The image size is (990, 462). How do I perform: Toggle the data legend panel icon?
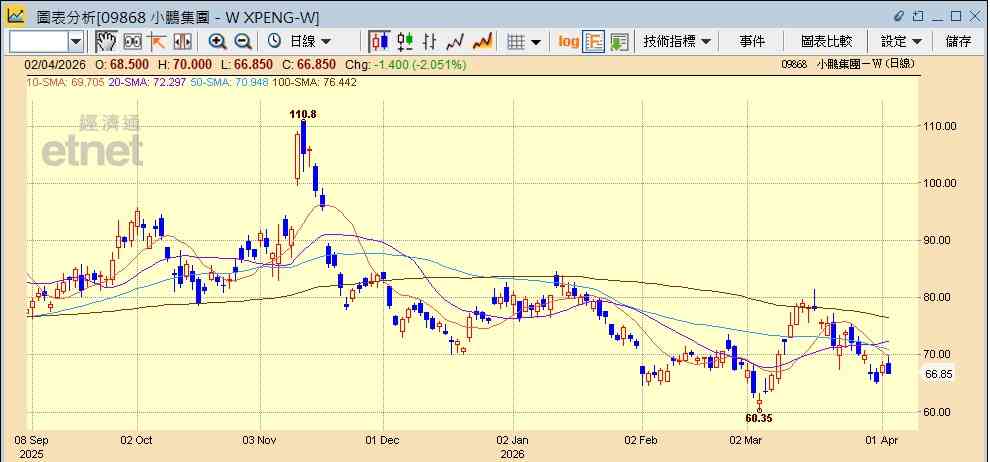(593, 42)
